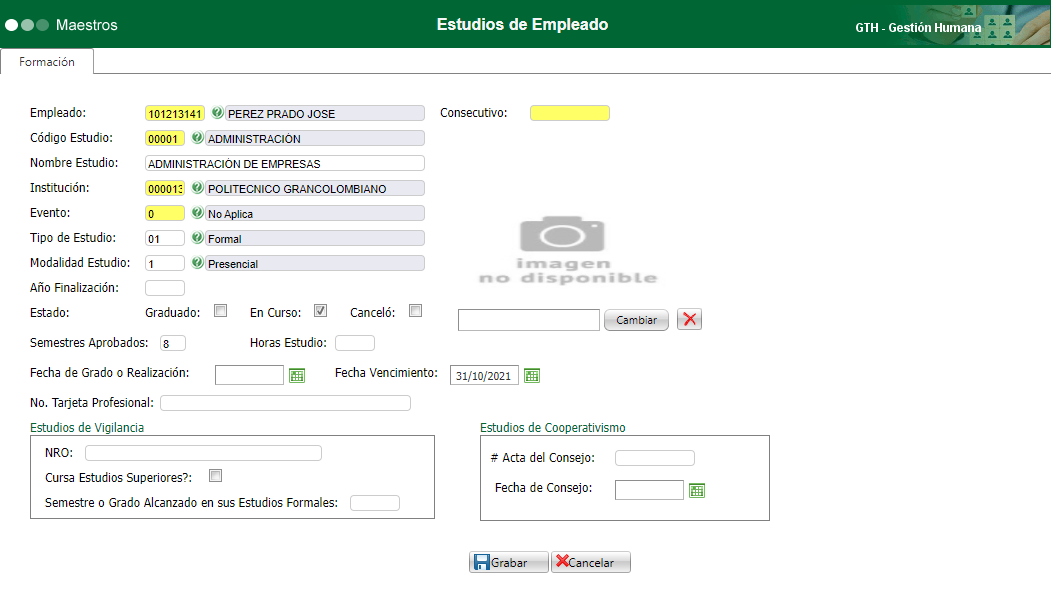Open the Evento lookup help icon
This screenshot has width=1051, height=596.
click(198, 212)
